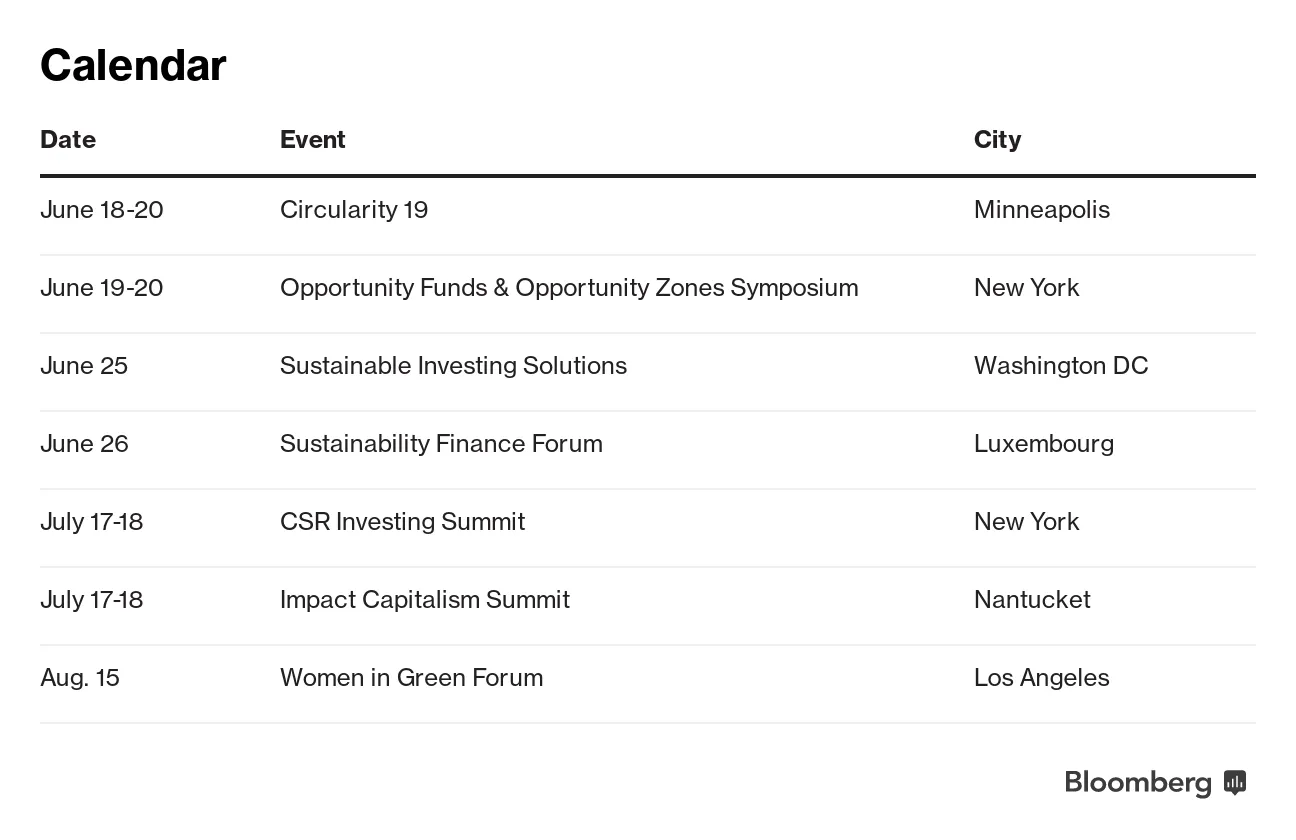Click the Minneapolis city cell

click(1041, 209)
